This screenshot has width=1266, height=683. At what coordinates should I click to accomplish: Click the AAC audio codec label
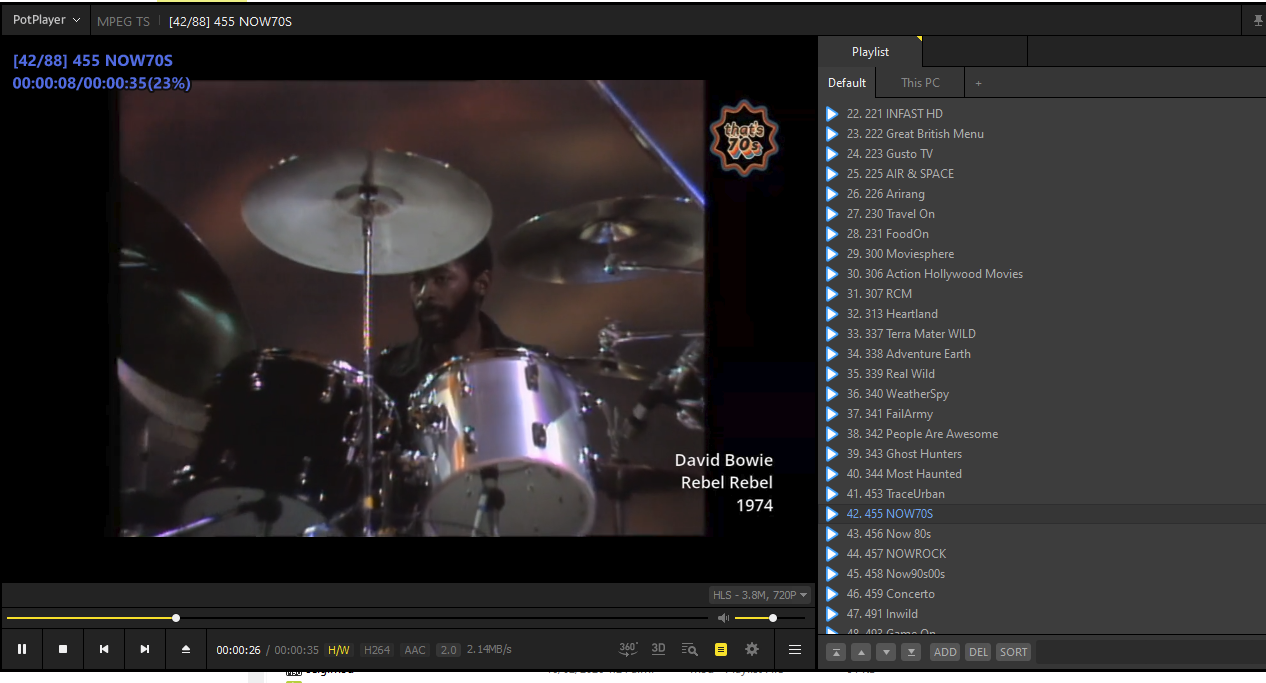[415, 650]
